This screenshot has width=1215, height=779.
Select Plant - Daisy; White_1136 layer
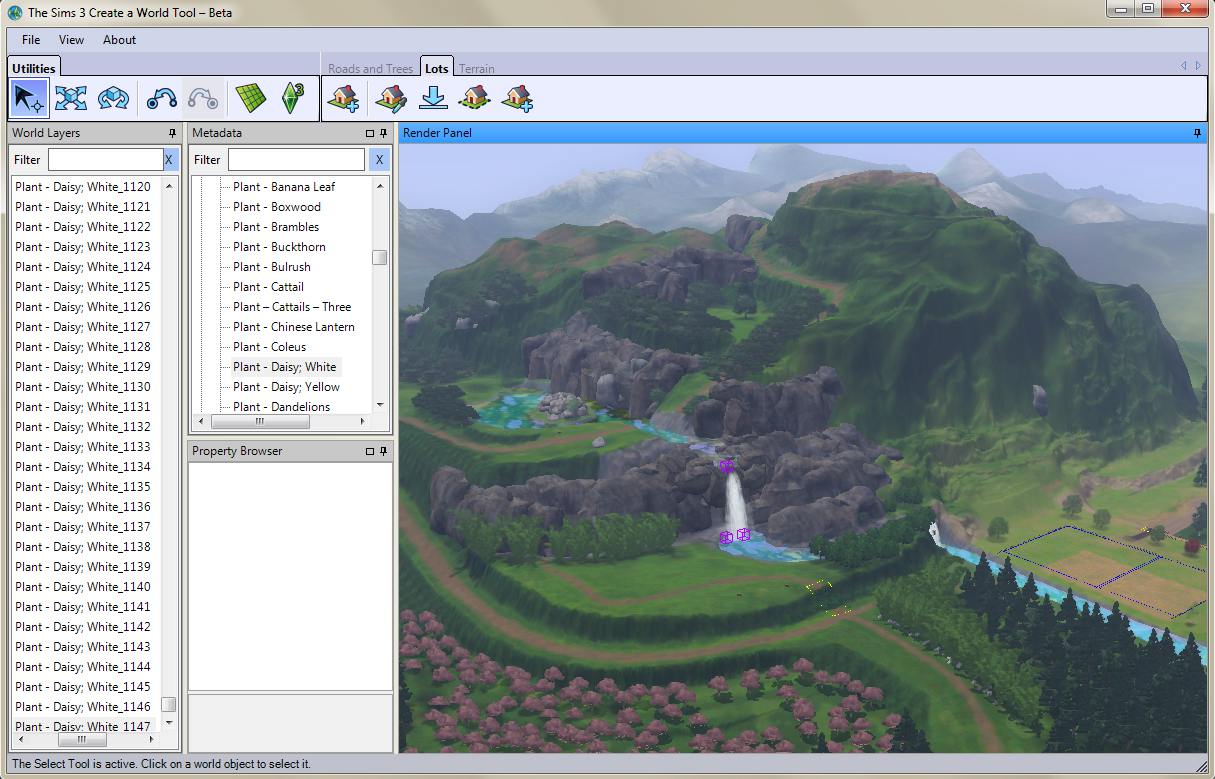click(83, 507)
